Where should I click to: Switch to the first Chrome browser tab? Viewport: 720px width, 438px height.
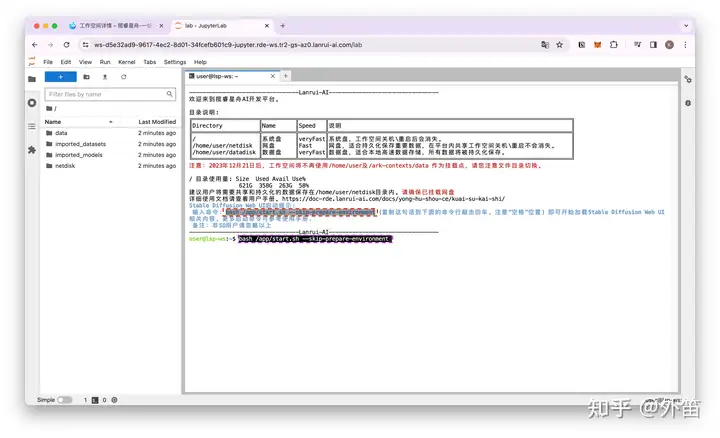coord(117,26)
